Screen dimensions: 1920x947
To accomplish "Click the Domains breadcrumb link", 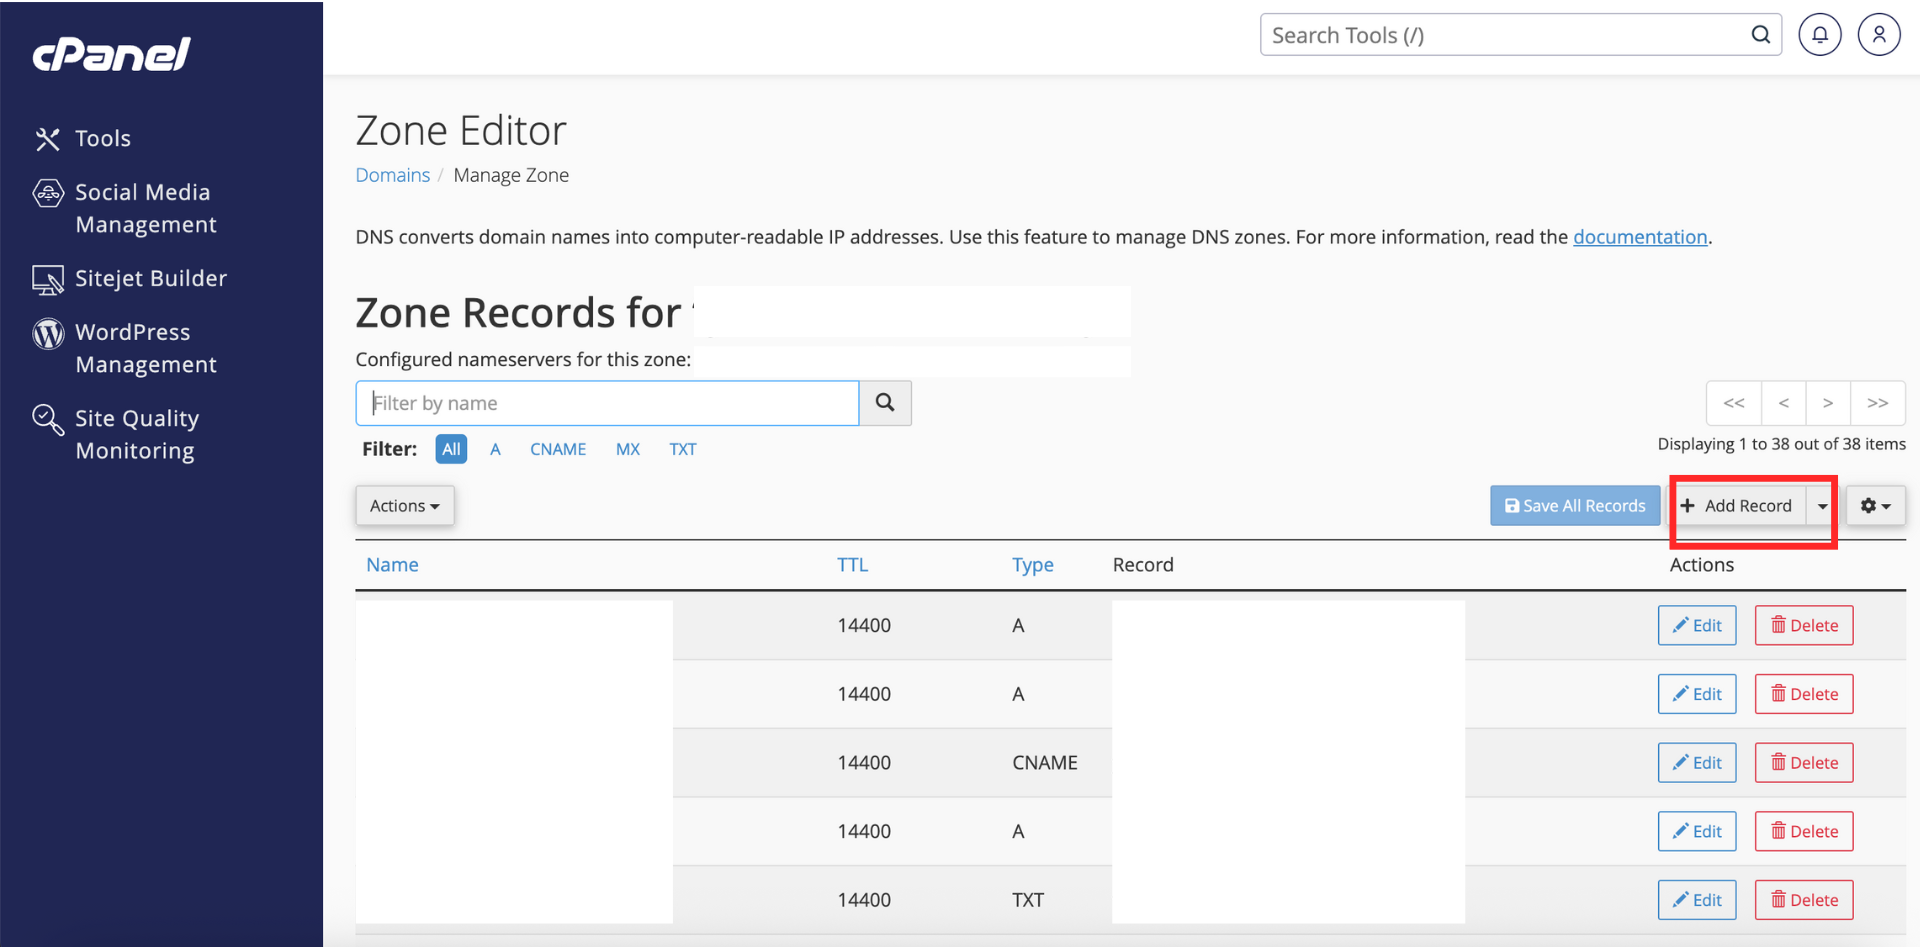I will [393, 175].
